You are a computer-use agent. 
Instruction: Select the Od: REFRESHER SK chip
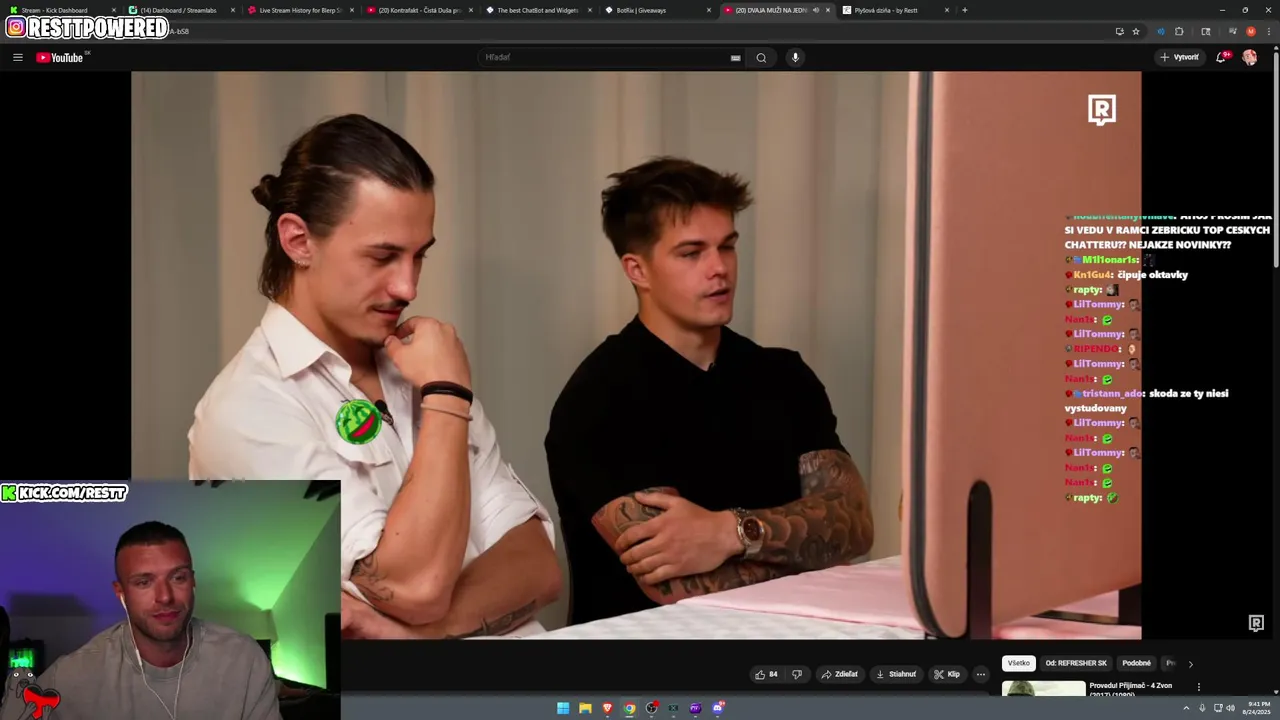(x=1076, y=663)
